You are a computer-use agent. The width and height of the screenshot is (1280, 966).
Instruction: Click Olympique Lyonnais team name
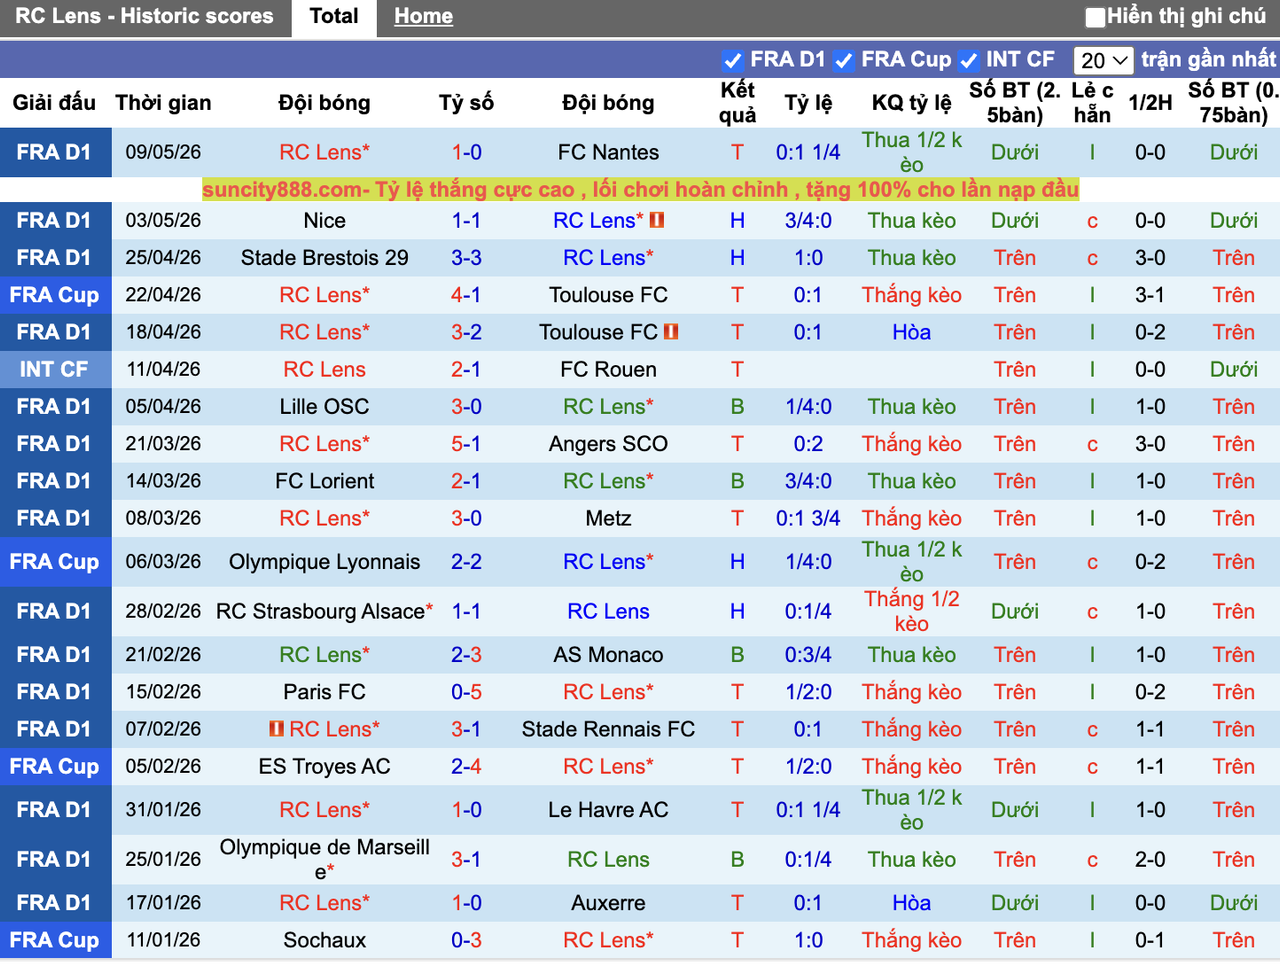(x=324, y=562)
